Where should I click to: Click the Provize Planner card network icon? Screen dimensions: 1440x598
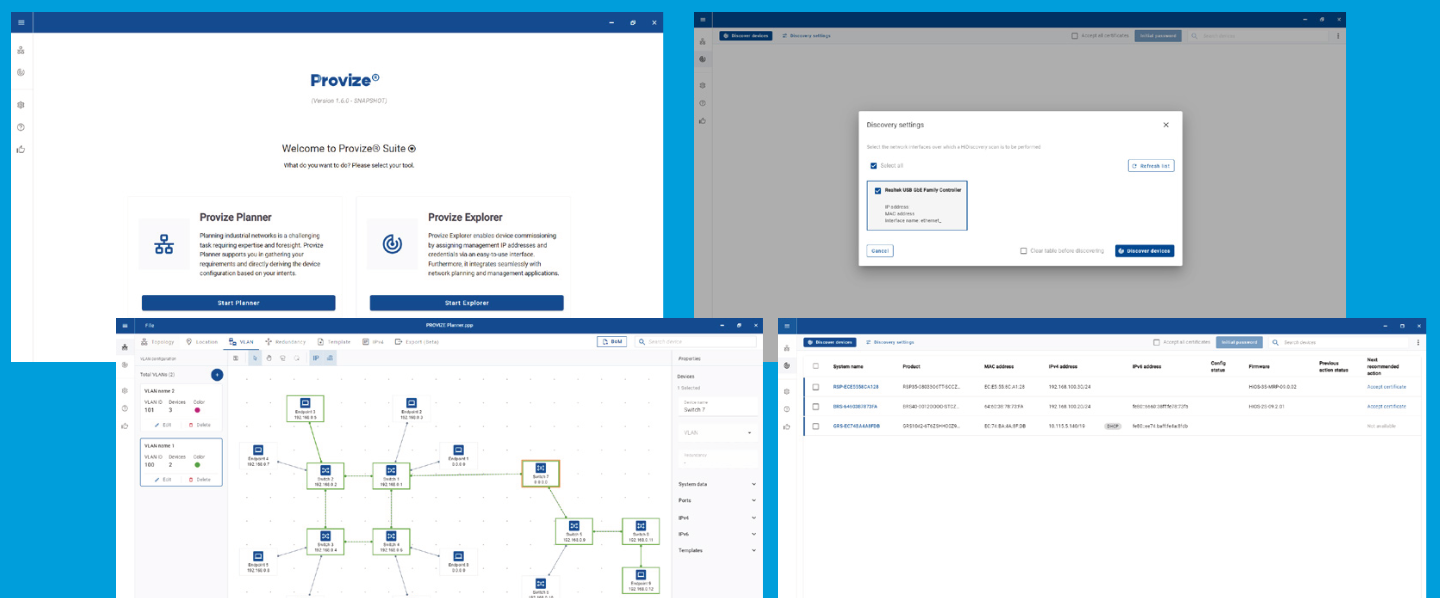click(164, 244)
